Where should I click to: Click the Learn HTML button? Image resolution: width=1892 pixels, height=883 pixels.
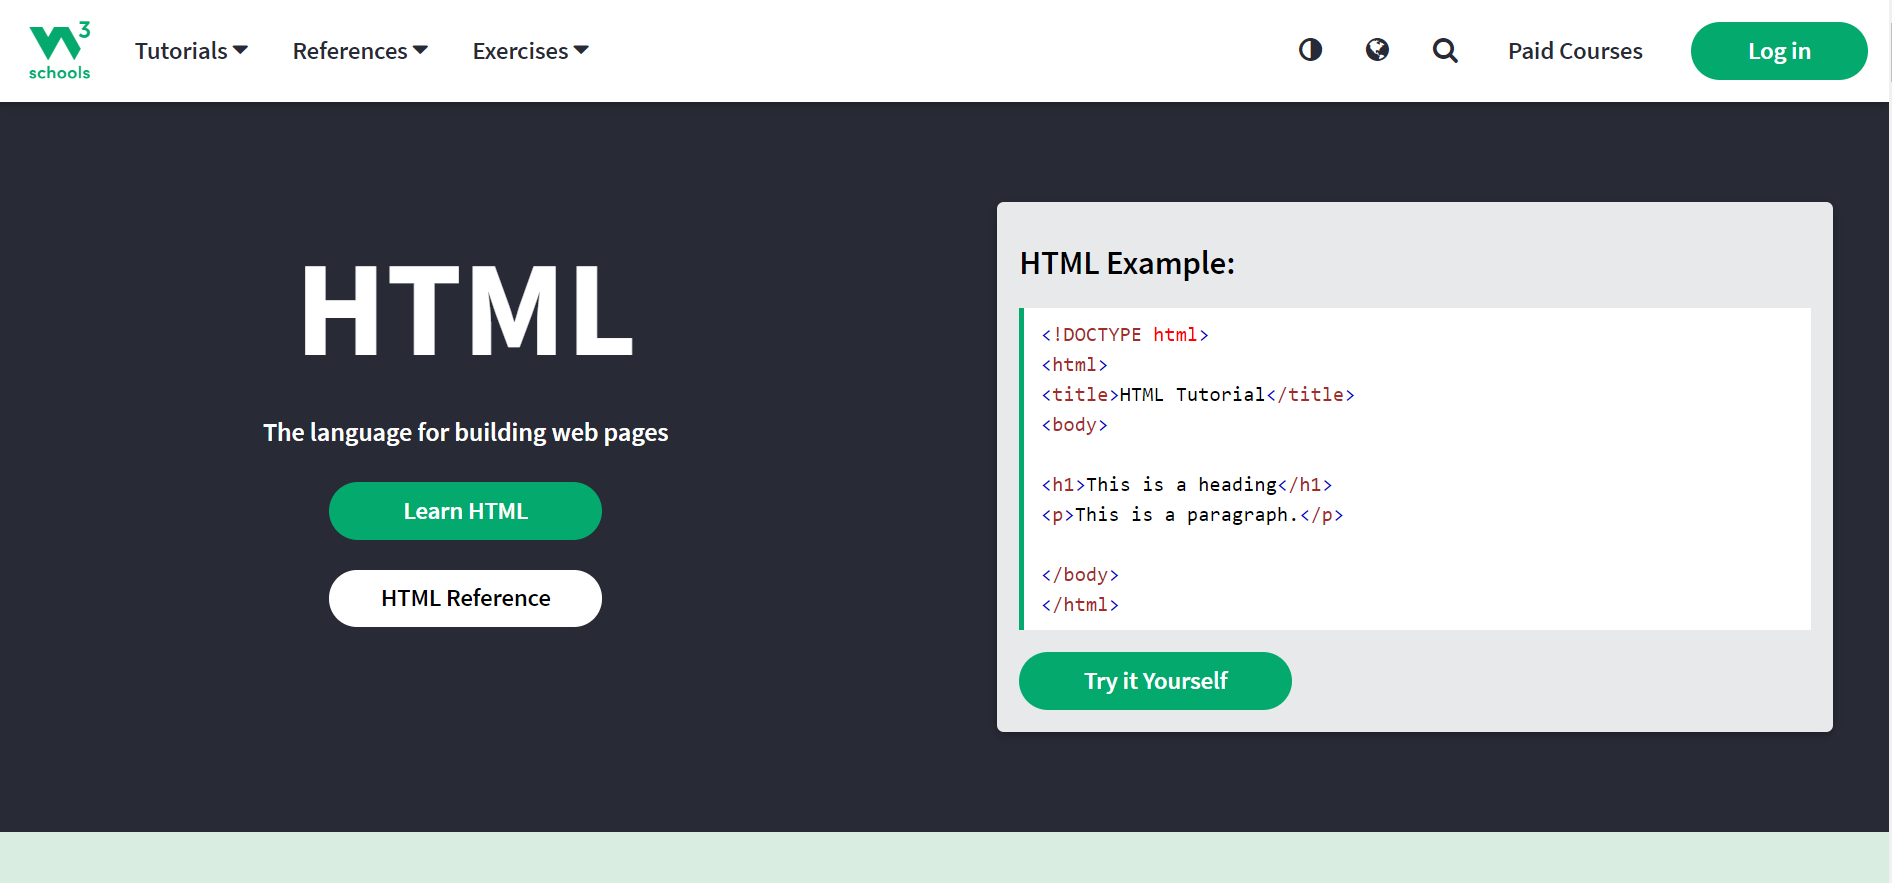tap(465, 511)
